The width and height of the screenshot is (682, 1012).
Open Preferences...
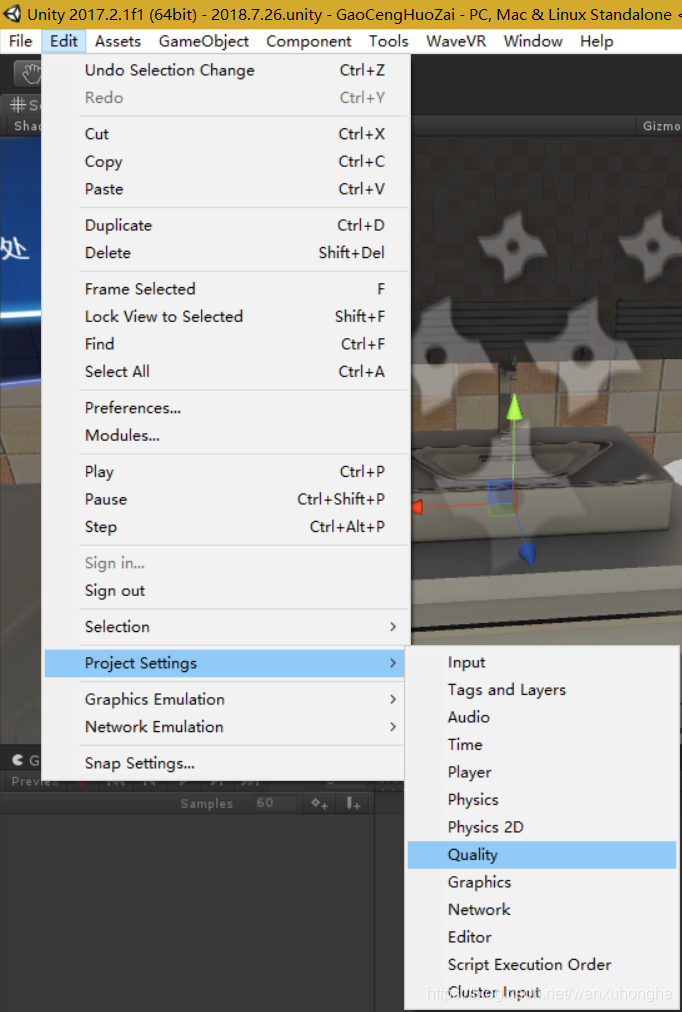(x=225, y=408)
